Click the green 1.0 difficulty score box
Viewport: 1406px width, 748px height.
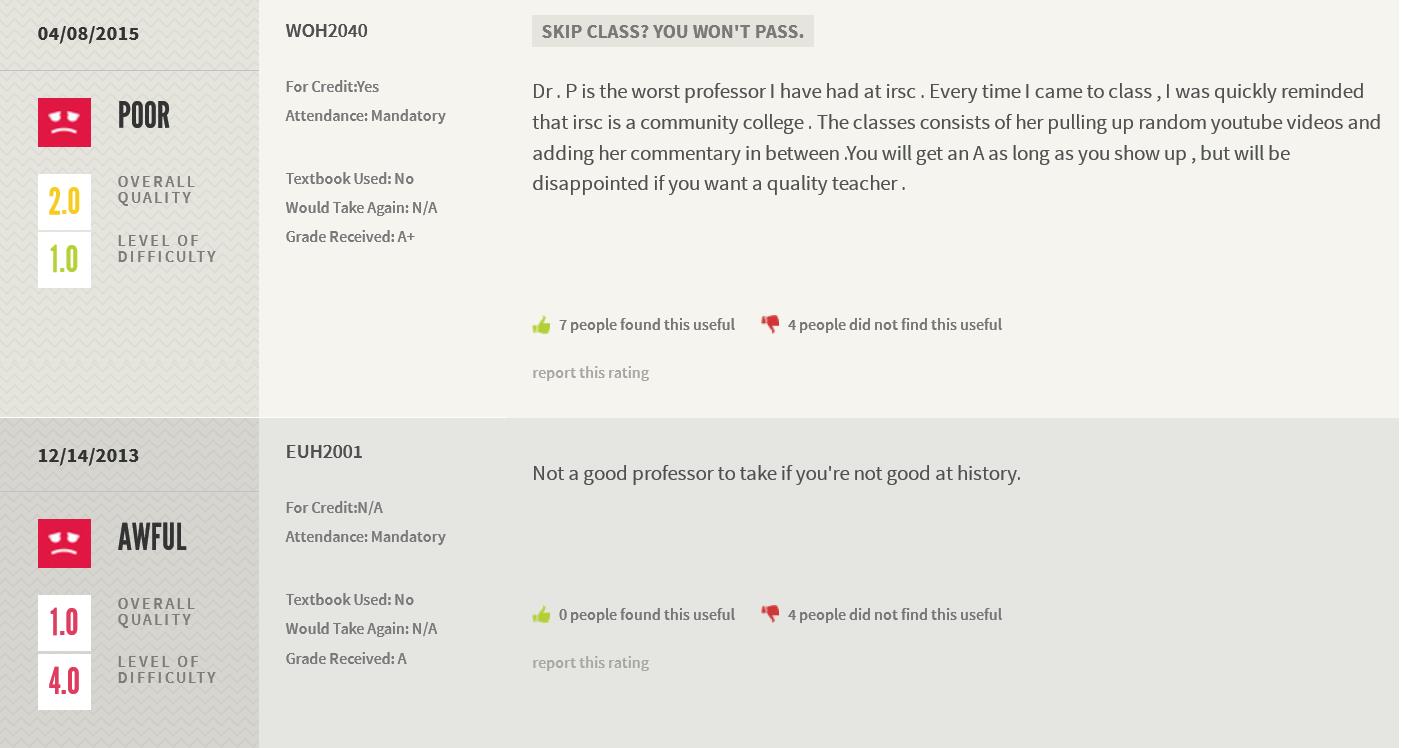[64, 260]
